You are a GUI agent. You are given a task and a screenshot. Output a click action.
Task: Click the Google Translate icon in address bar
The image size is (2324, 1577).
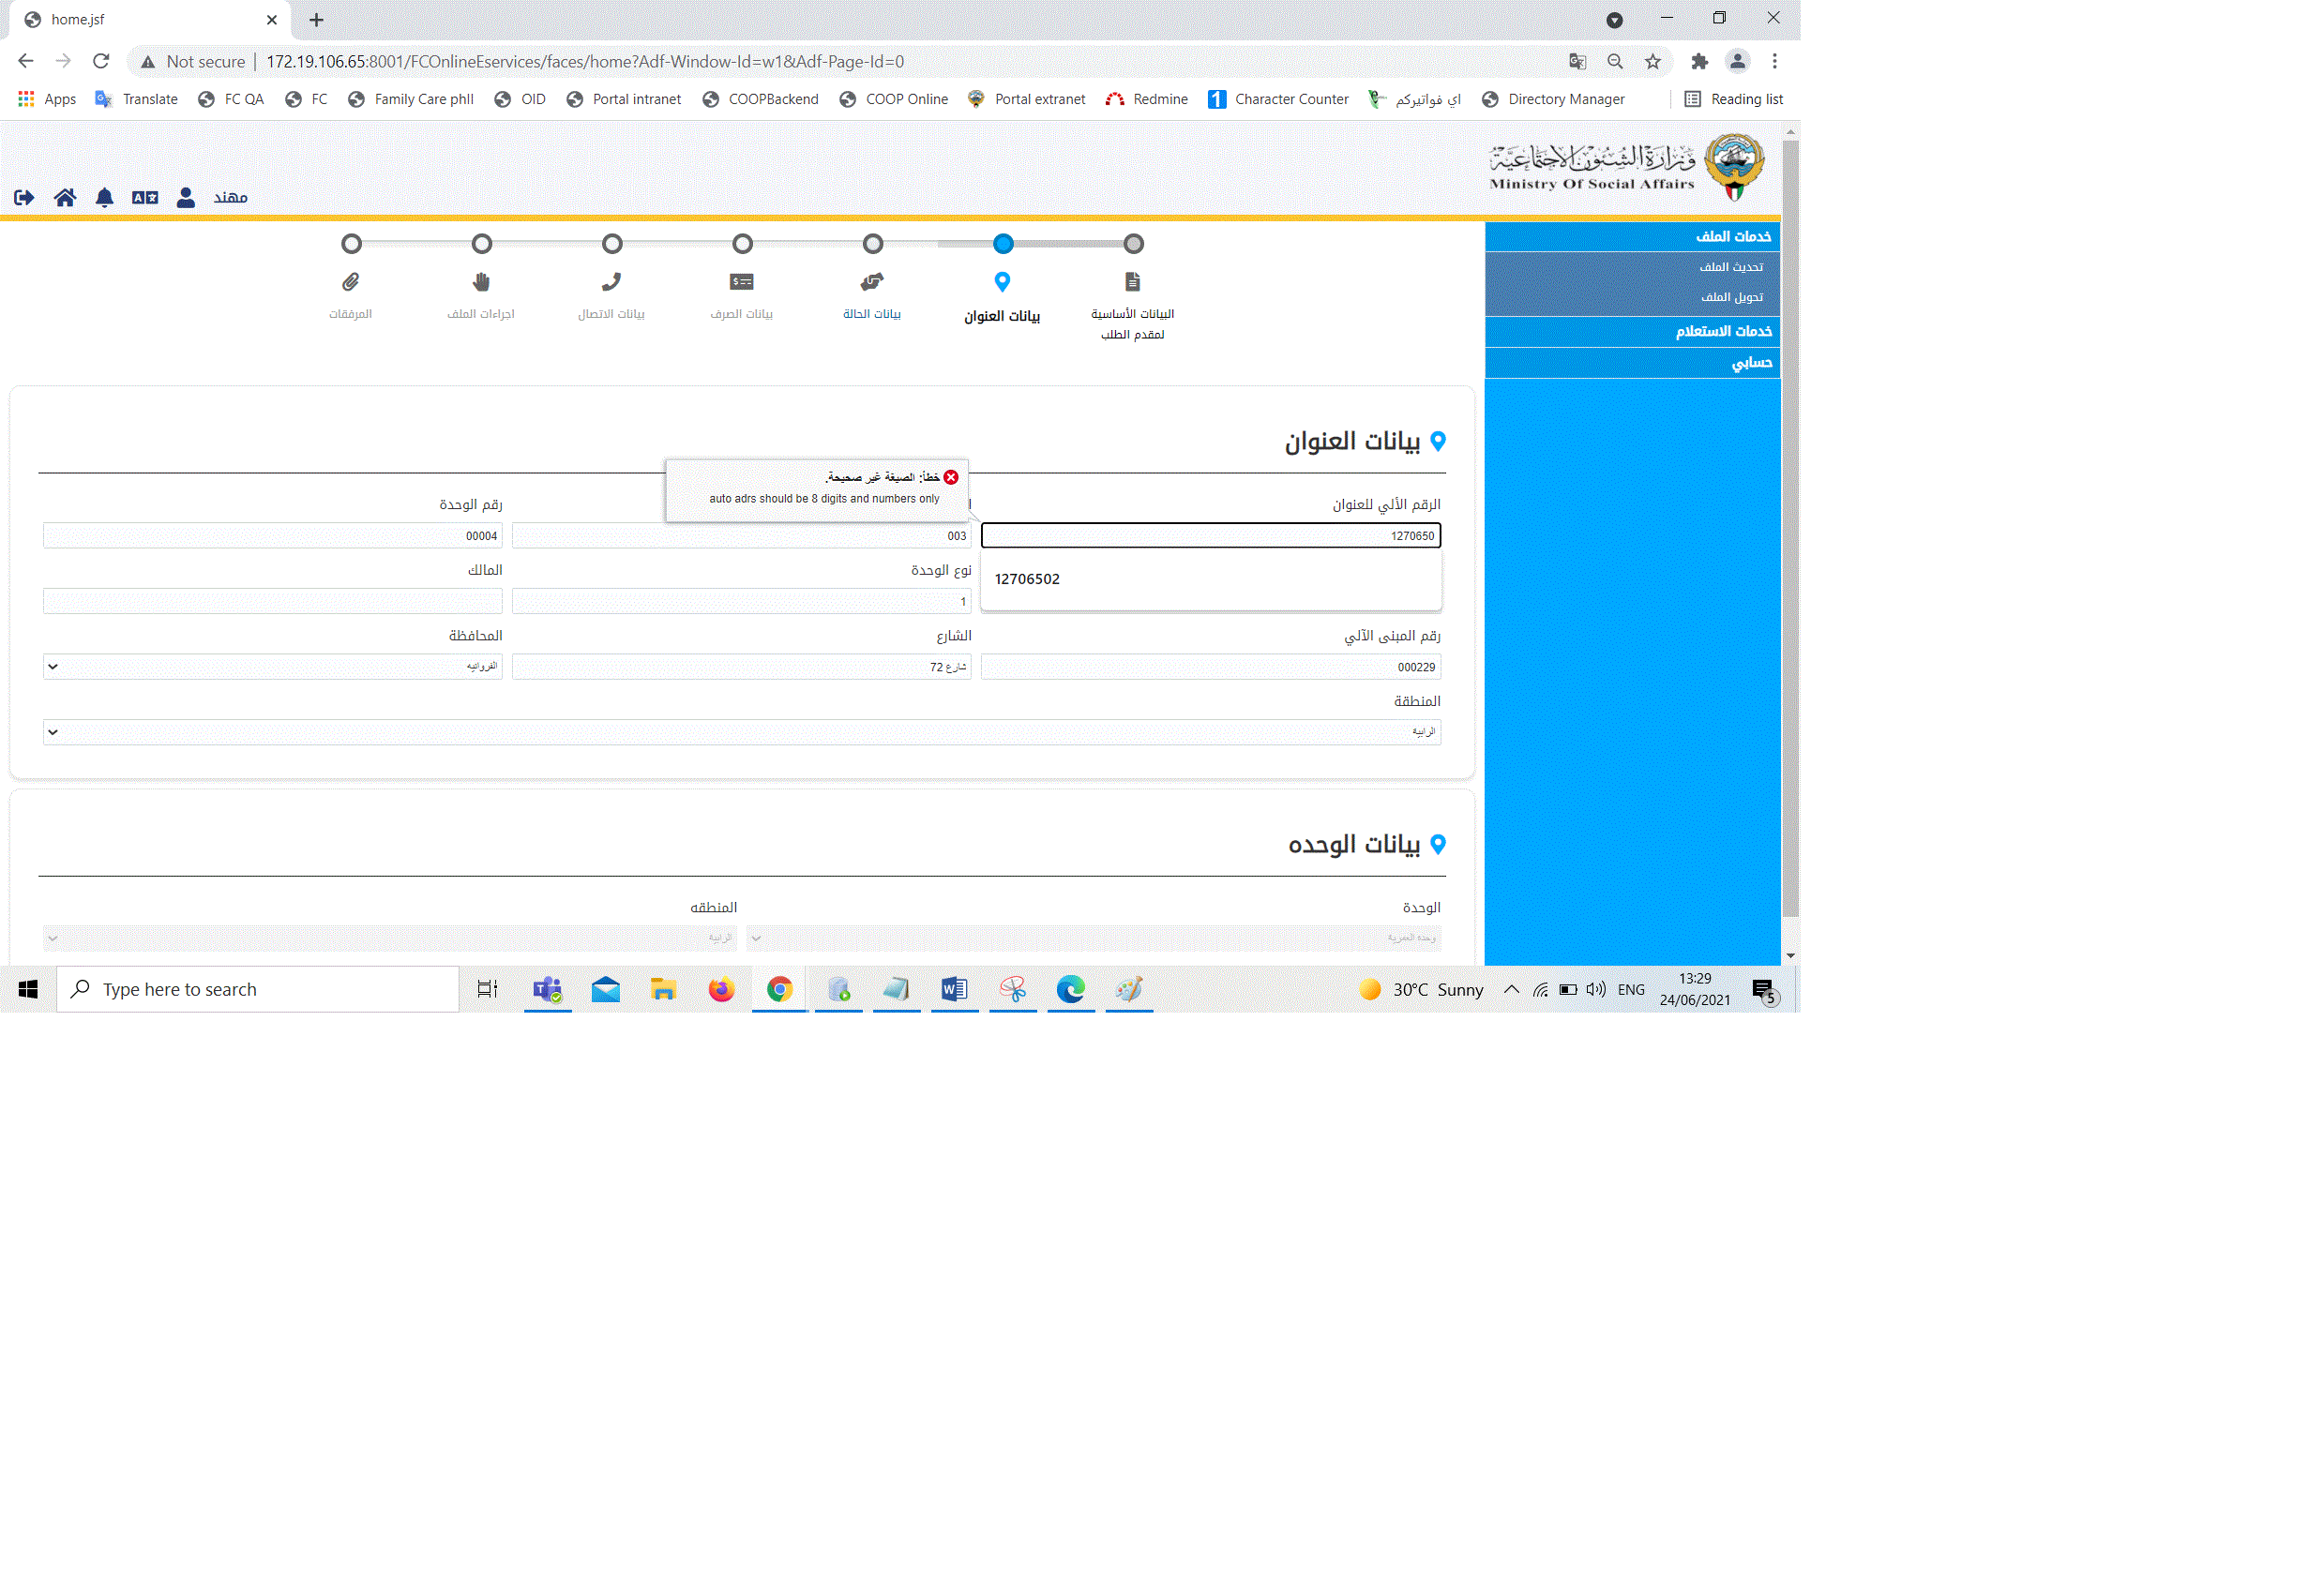[x=1578, y=62]
